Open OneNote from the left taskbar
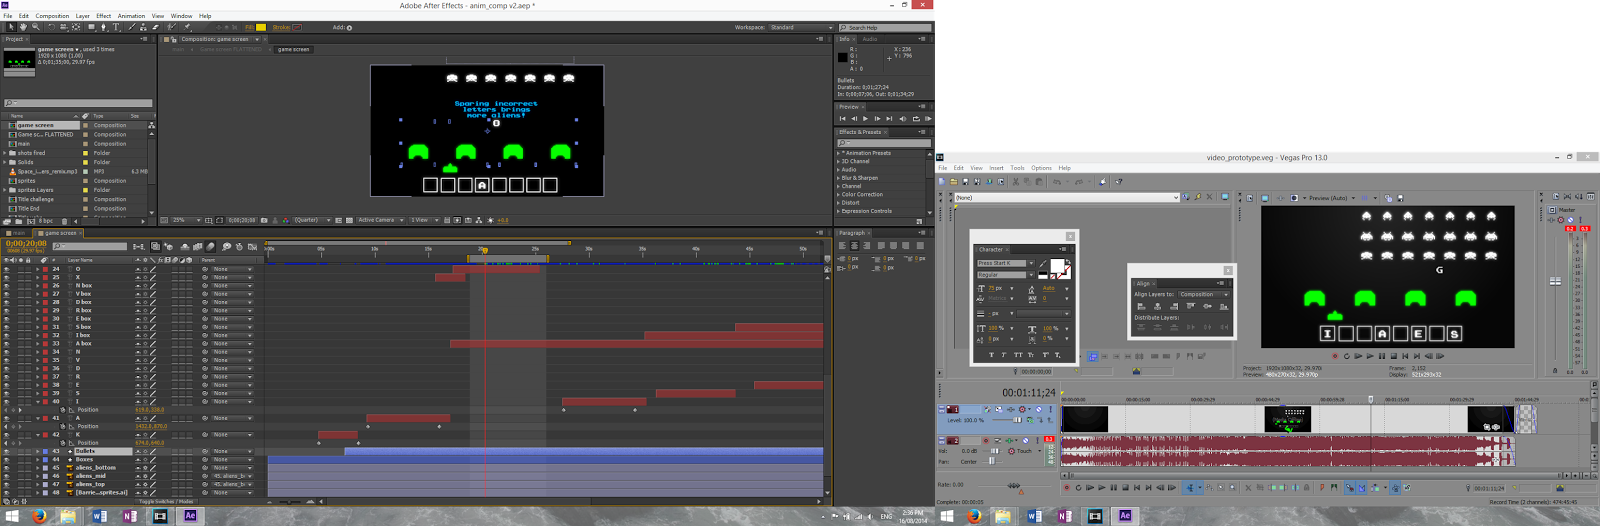Image resolution: width=1600 pixels, height=526 pixels. click(129, 516)
